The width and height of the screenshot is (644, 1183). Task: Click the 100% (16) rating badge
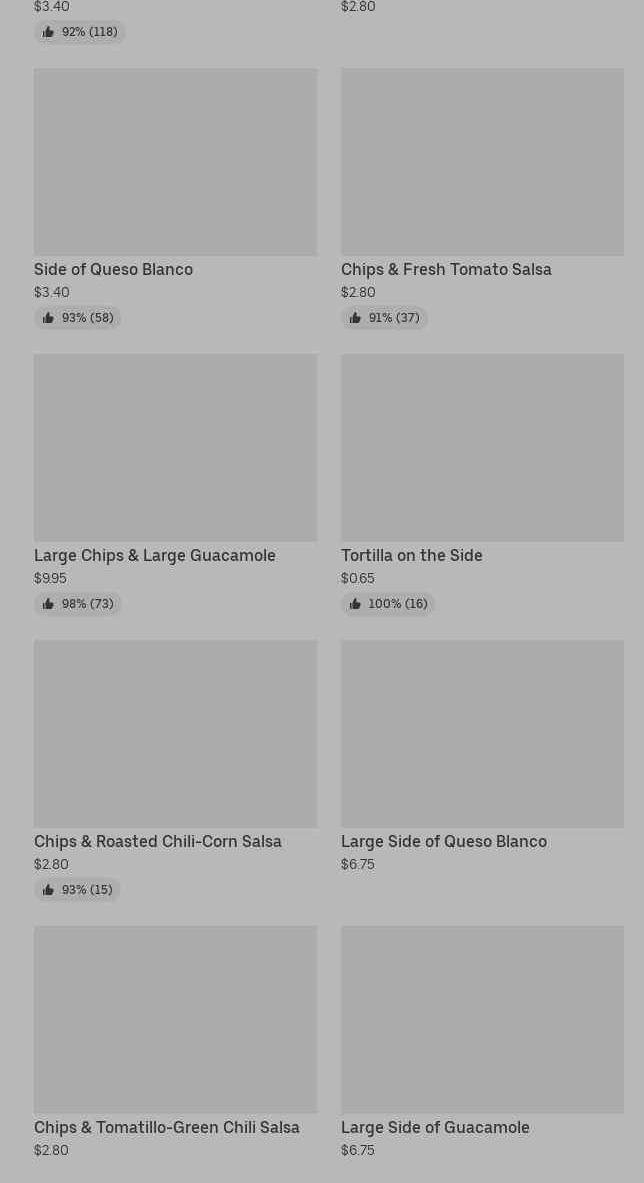point(388,604)
